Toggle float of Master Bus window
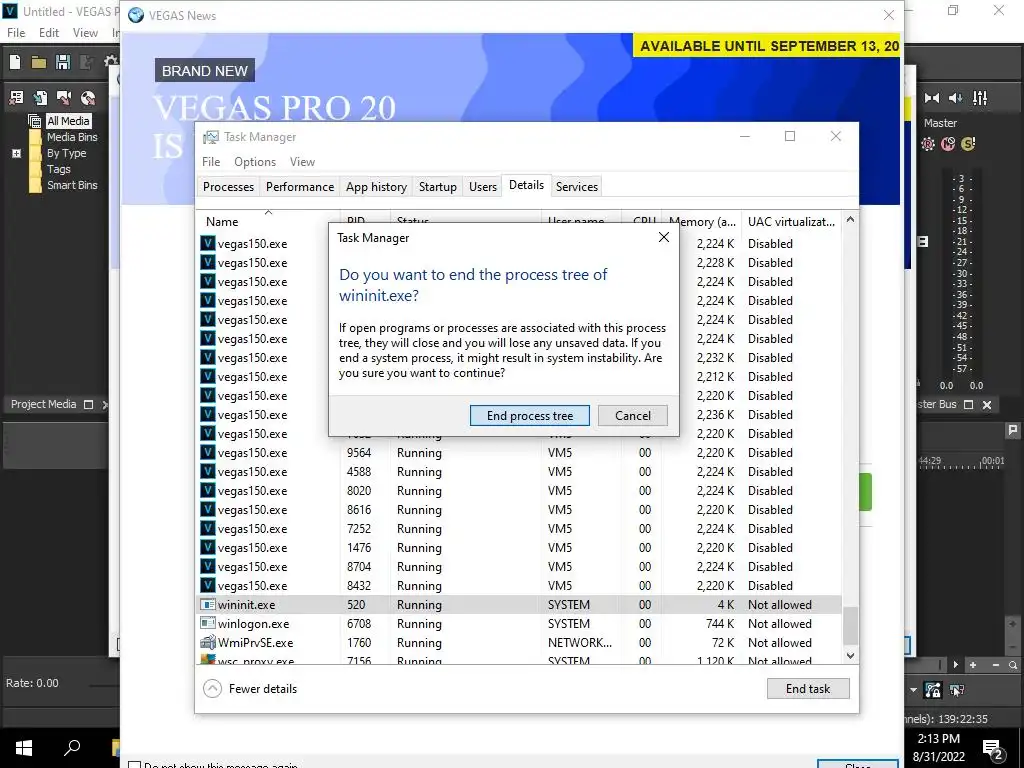 coord(968,405)
